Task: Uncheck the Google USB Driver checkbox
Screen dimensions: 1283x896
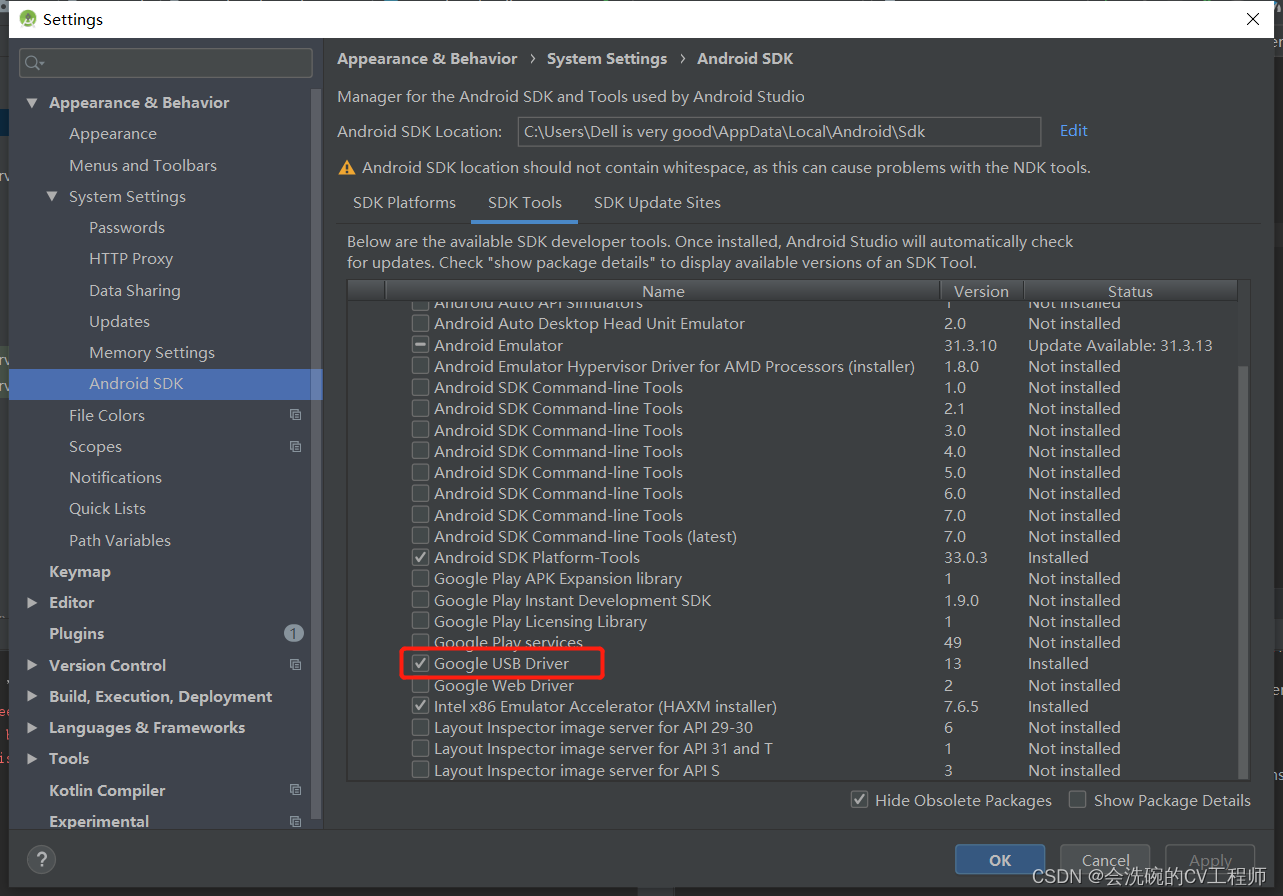Action: (x=420, y=663)
